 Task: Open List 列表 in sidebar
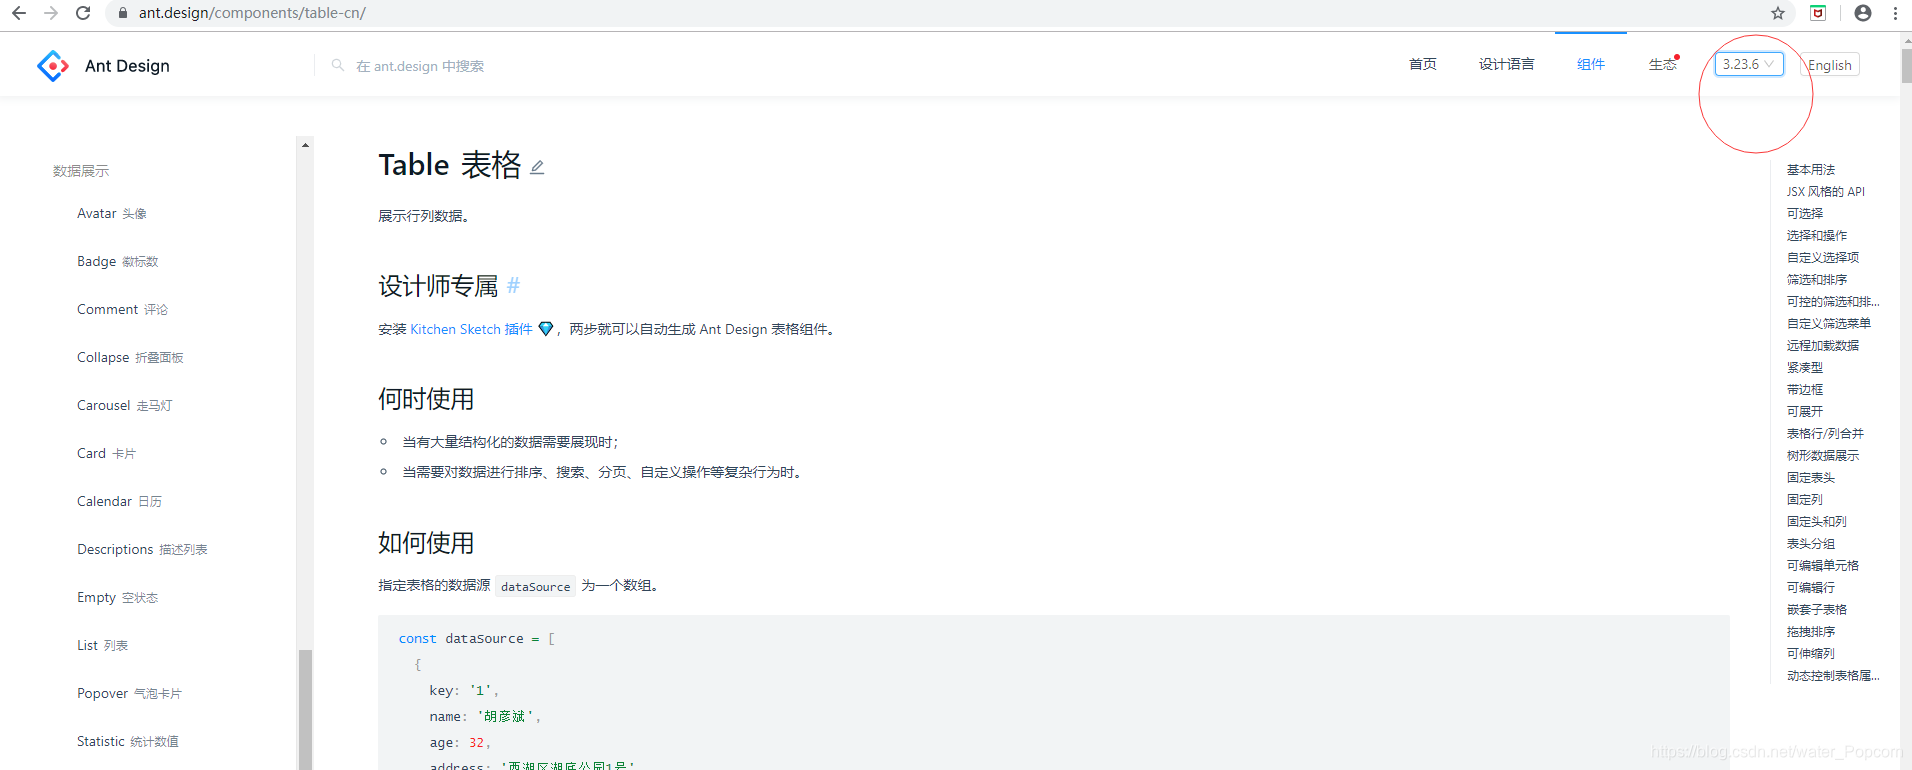click(x=102, y=645)
